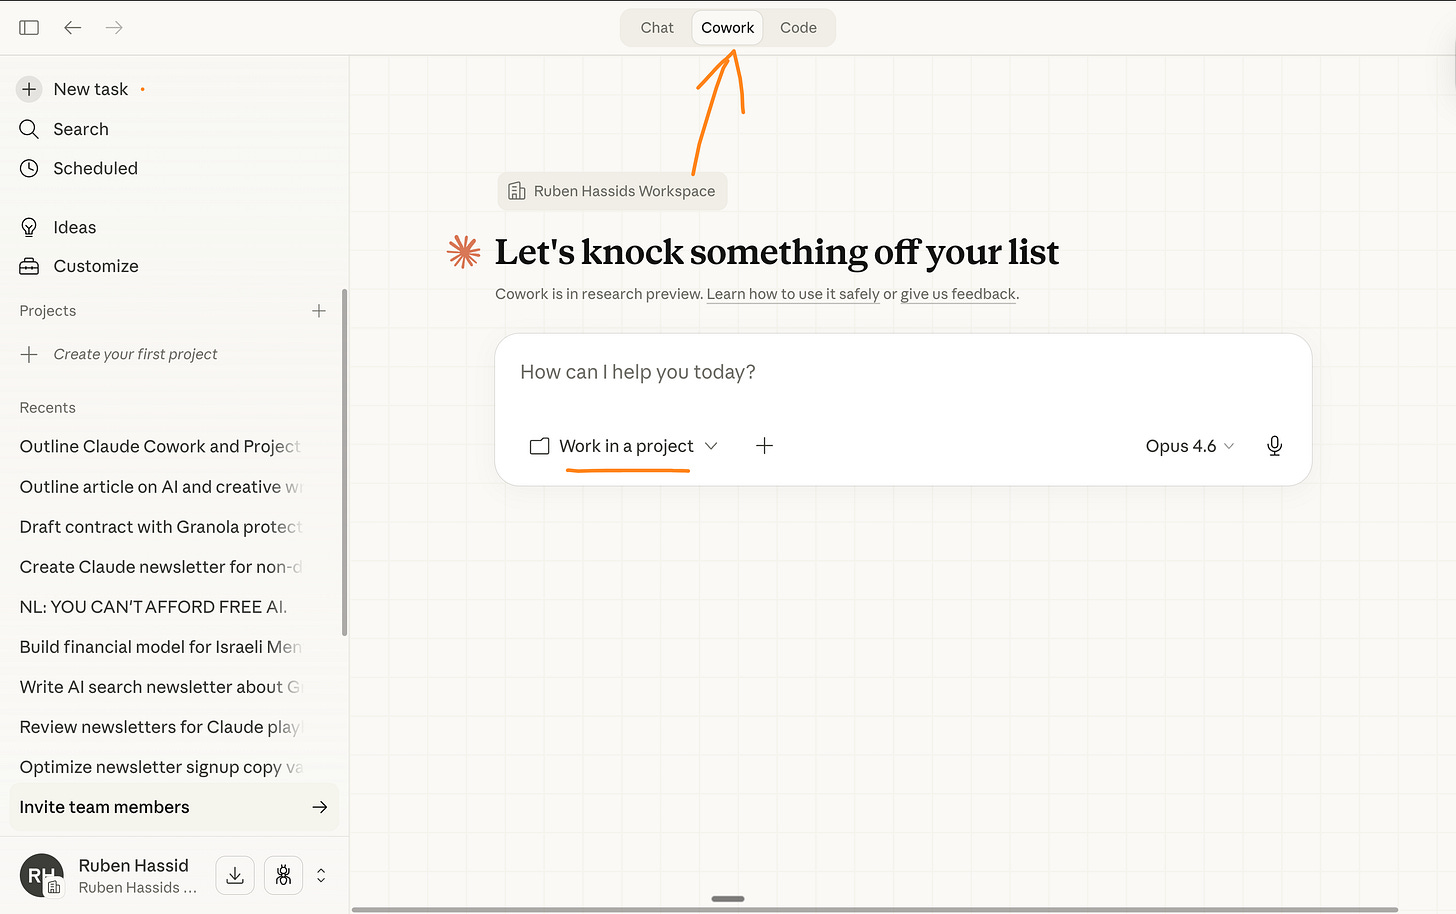The image size is (1456, 914).
Task: Open recent 'Outline article on AI and creative'
Action: (x=160, y=487)
